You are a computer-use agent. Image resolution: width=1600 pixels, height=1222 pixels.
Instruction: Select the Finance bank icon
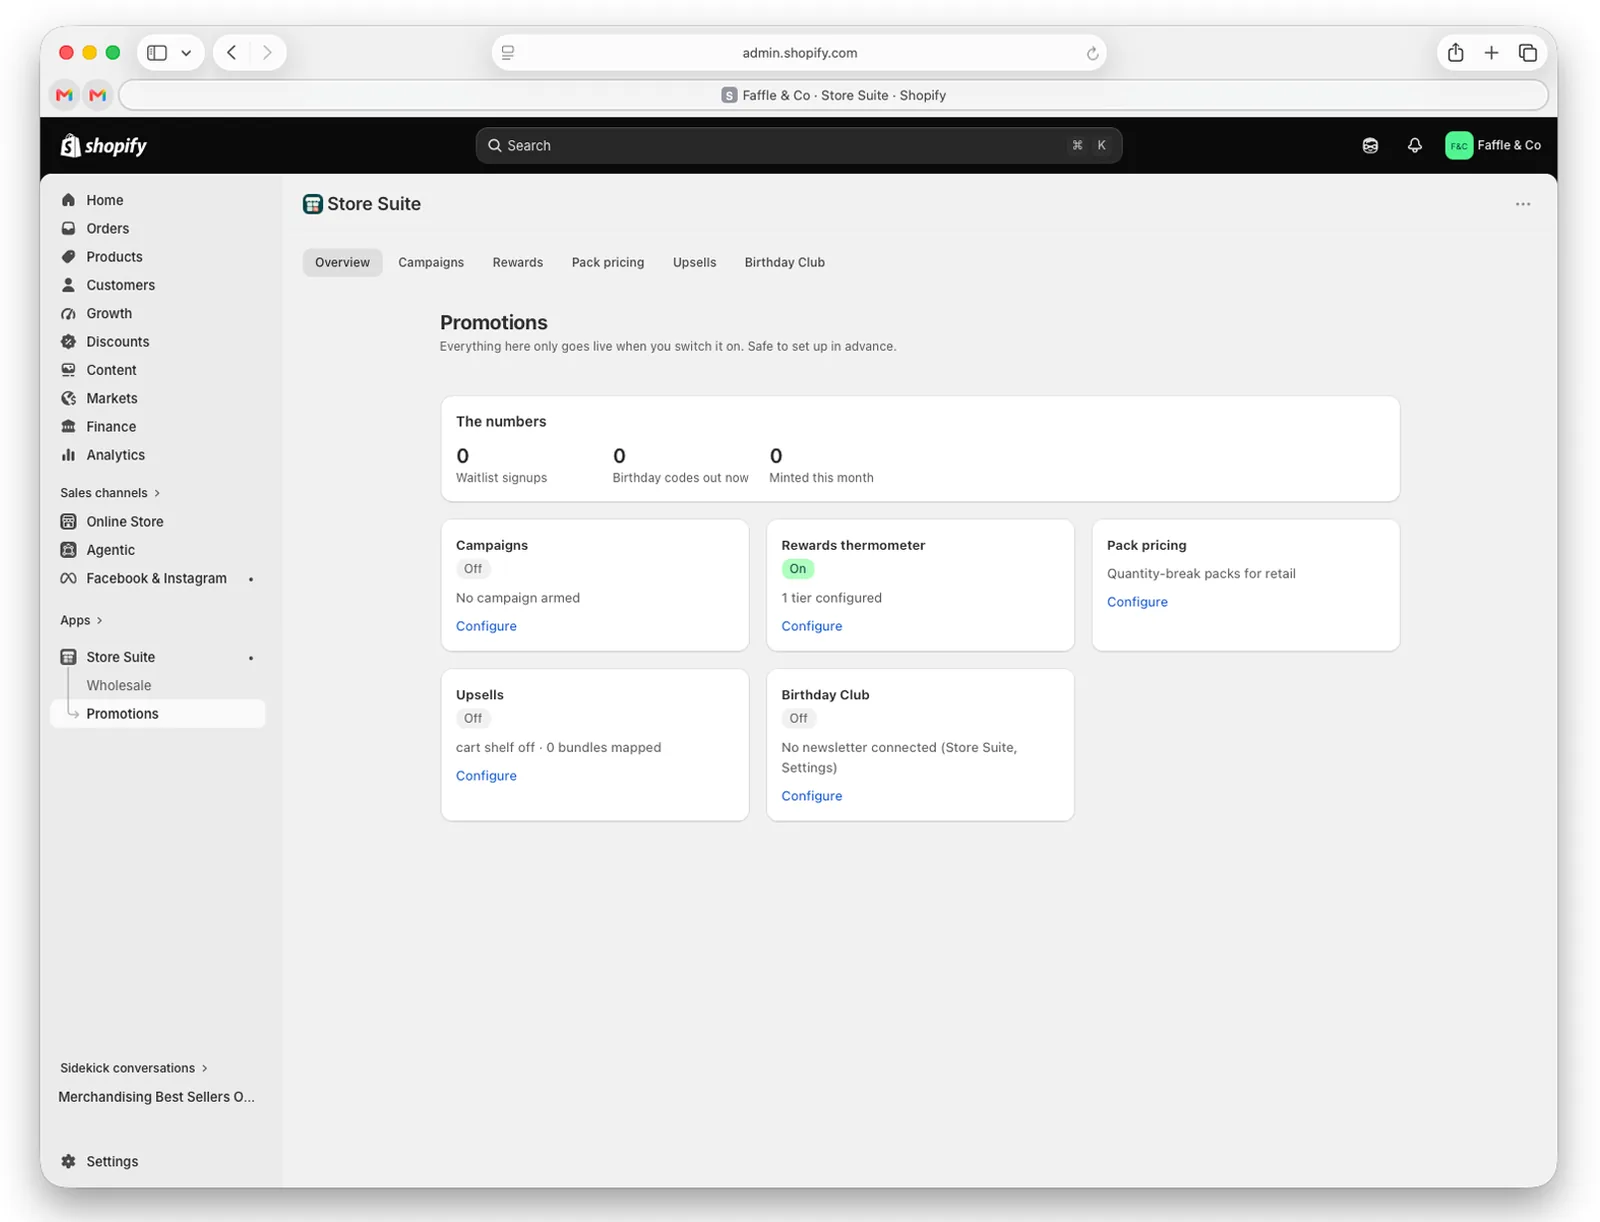point(68,427)
